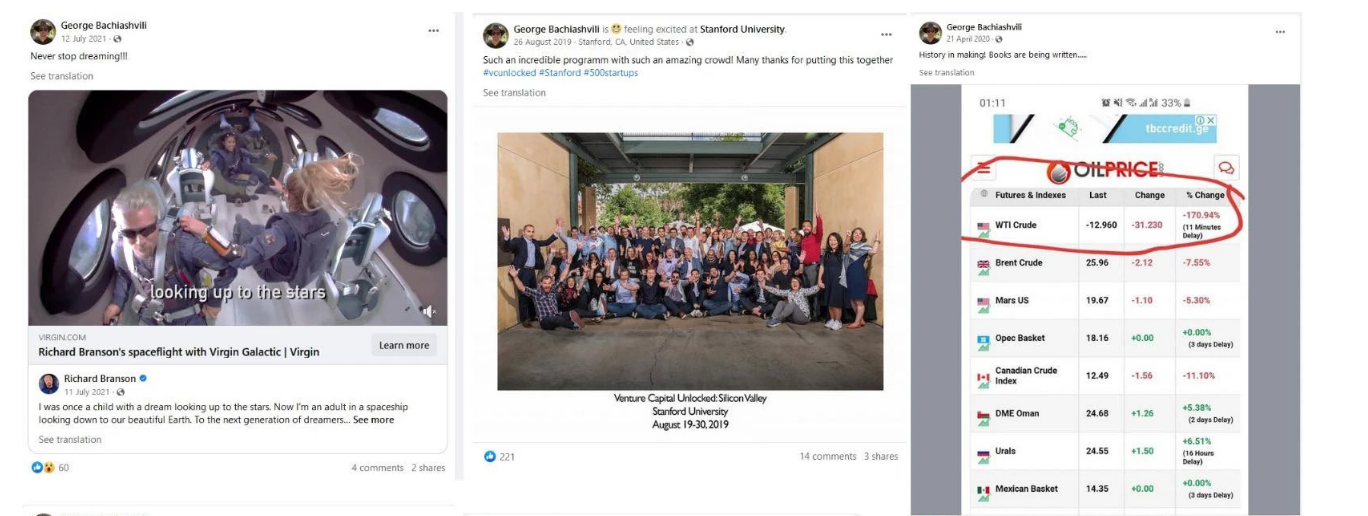The height and width of the screenshot is (516, 1368).
Task: Open options menu on Never stop dreaming post
Action: click(433, 31)
